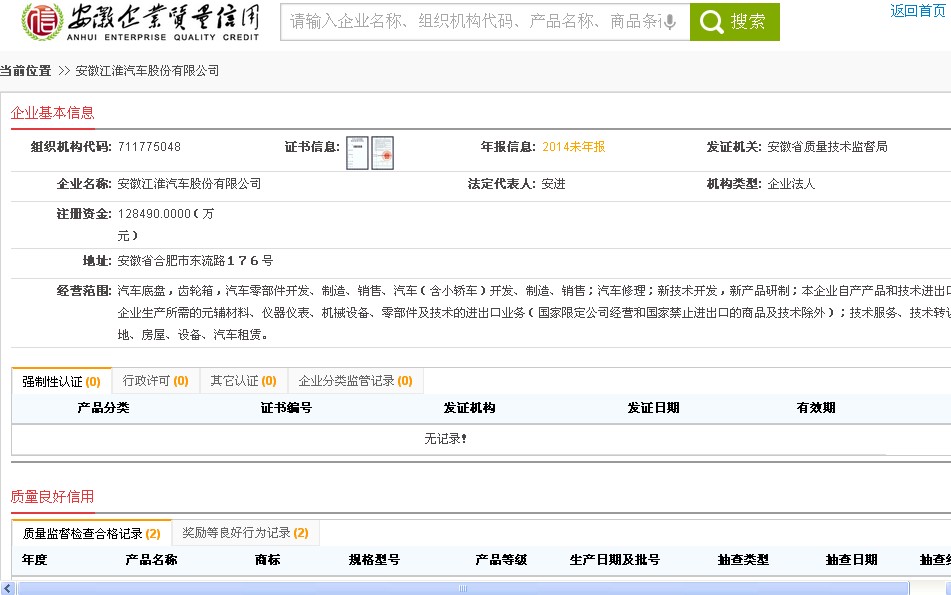Focus the enterprise name search field
The width and height of the screenshot is (951, 595).
click(x=470, y=22)
